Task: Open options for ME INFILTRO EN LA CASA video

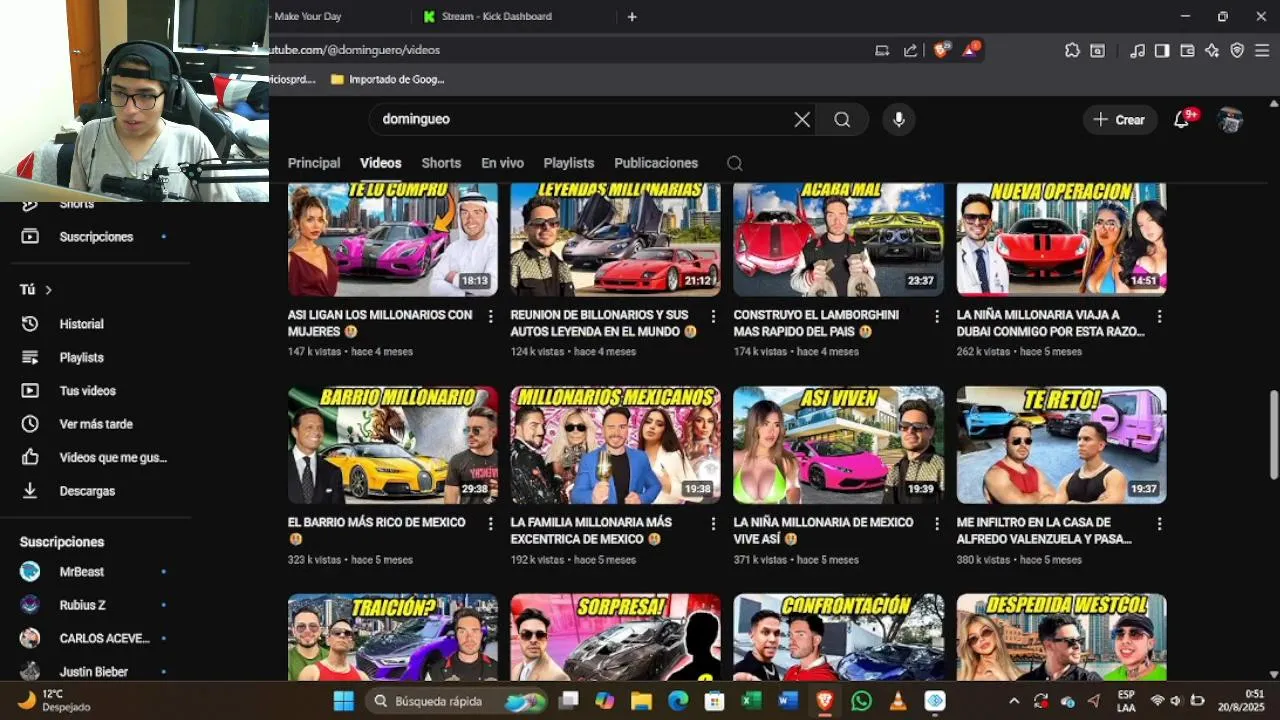Action: (x=1159, y=523)
